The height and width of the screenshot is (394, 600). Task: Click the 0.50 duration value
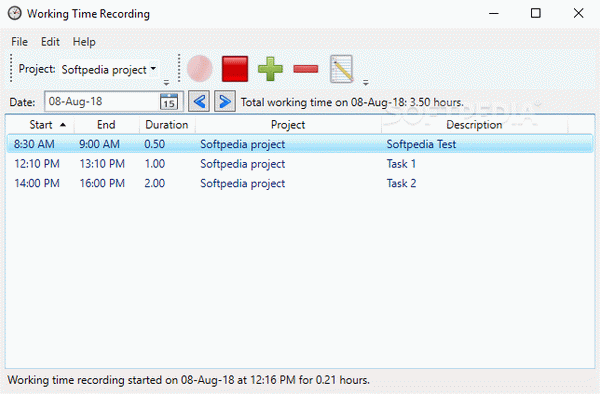pos(155,144)
